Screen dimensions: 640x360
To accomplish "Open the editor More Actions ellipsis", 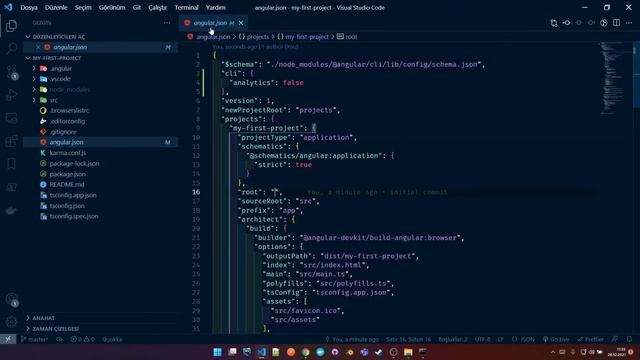I will [629, 23].
